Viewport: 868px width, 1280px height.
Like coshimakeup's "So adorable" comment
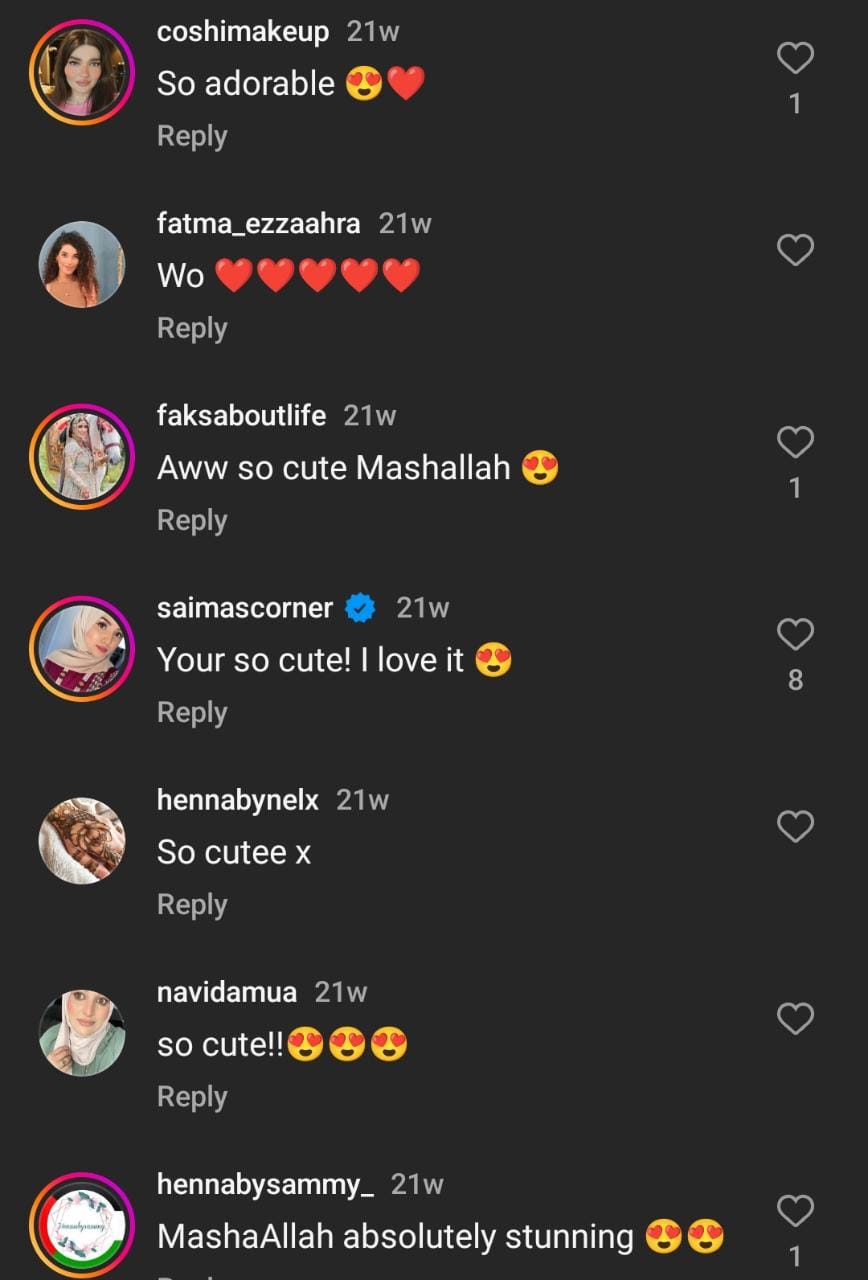point(795,59)
